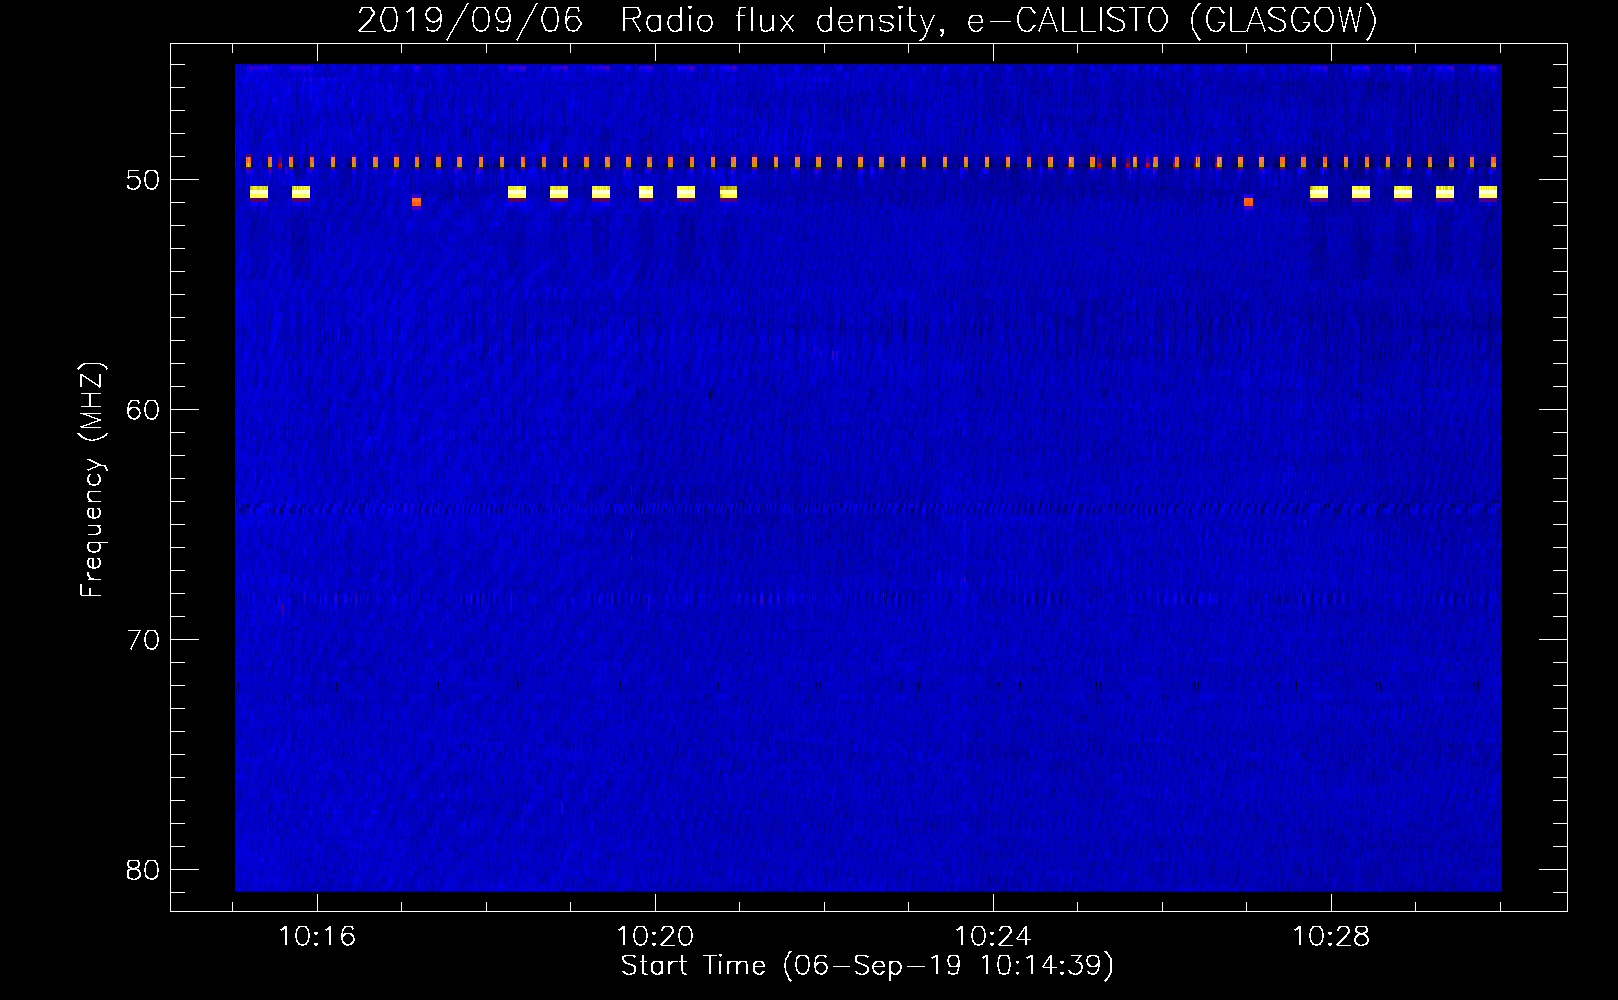
Task: Select the 80 frequency tick label
Action: pos(143,870)
